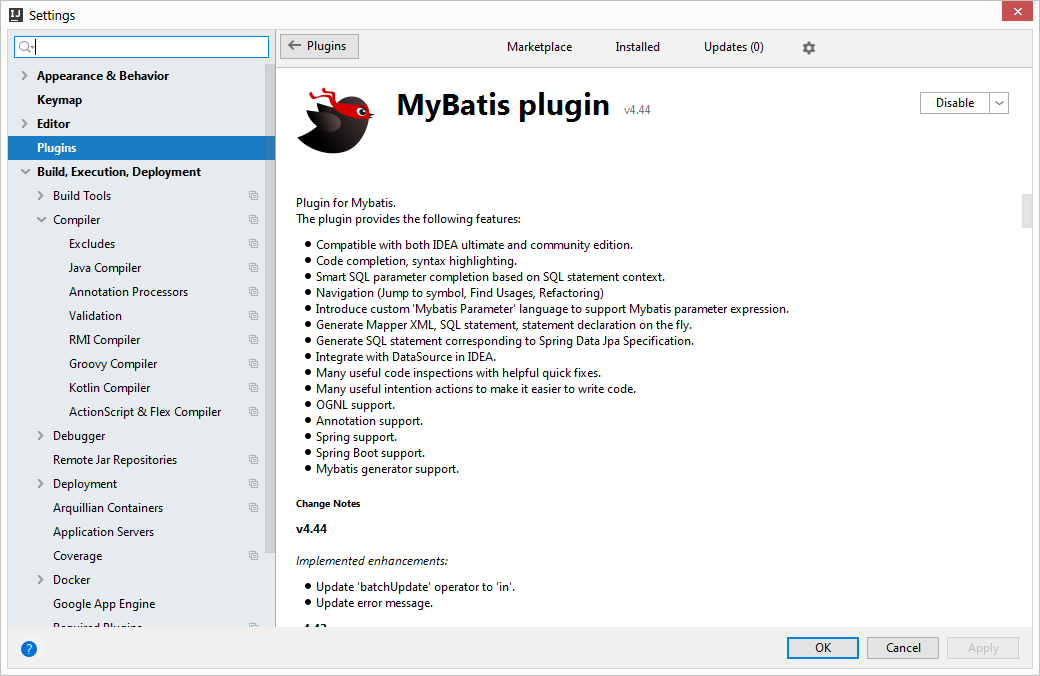Click project-level icon beside Java Compiler
Viewport: 1040px width, 676px height.
(253, 267)
